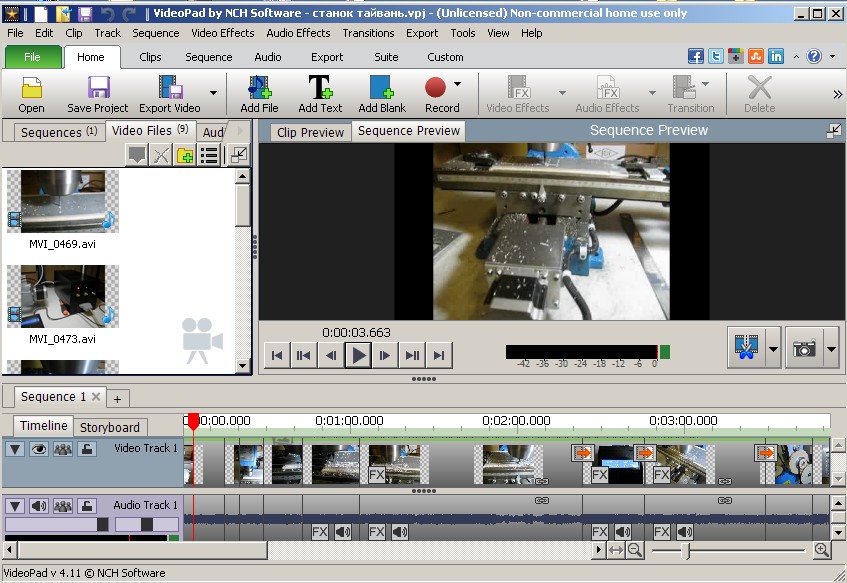Zoom out timeline magnifier icon
The height and width of the screenshot is (583, 847).
(634, 551)
